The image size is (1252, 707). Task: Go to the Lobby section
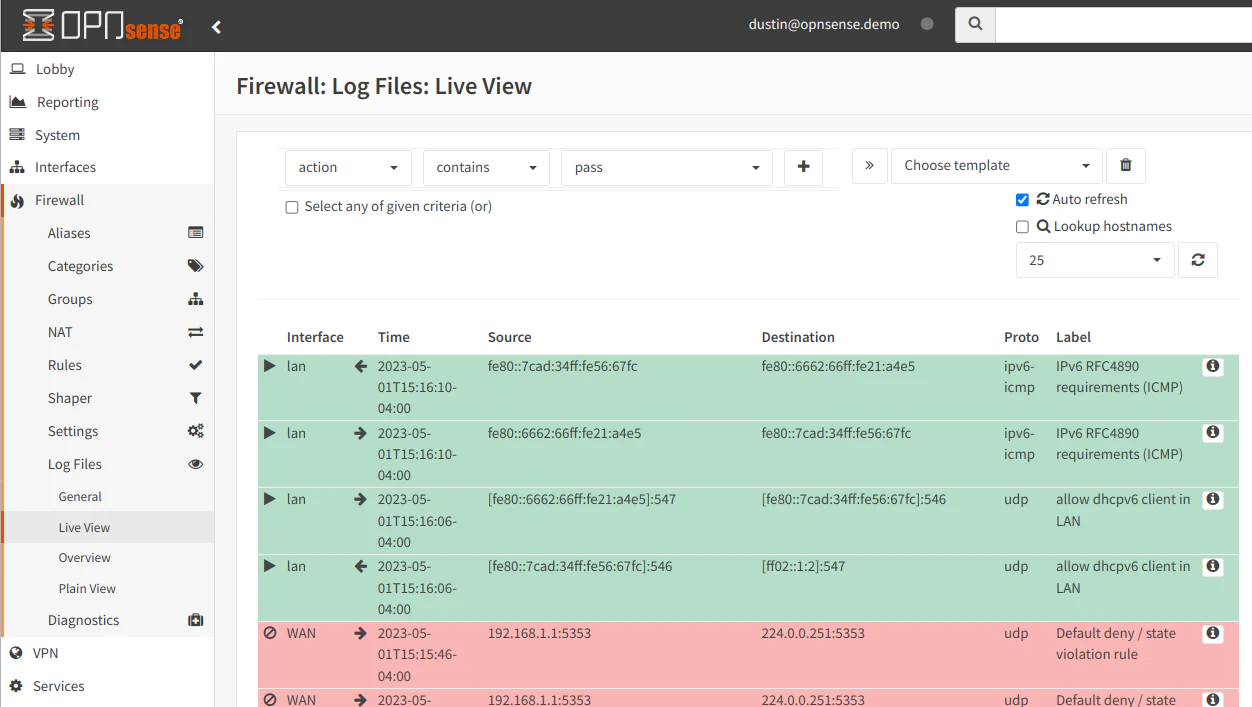[x=55, y=69]
